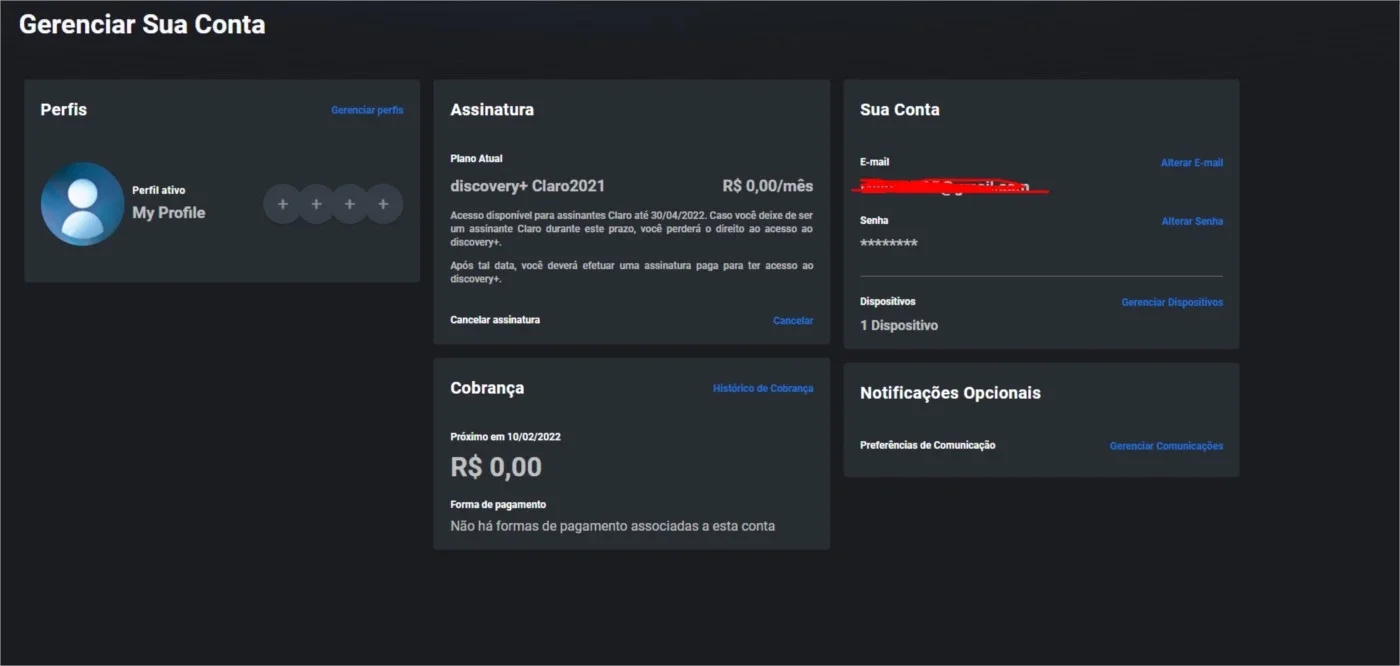Click the Não há formas de pagamento text

(x=613, y=526)
